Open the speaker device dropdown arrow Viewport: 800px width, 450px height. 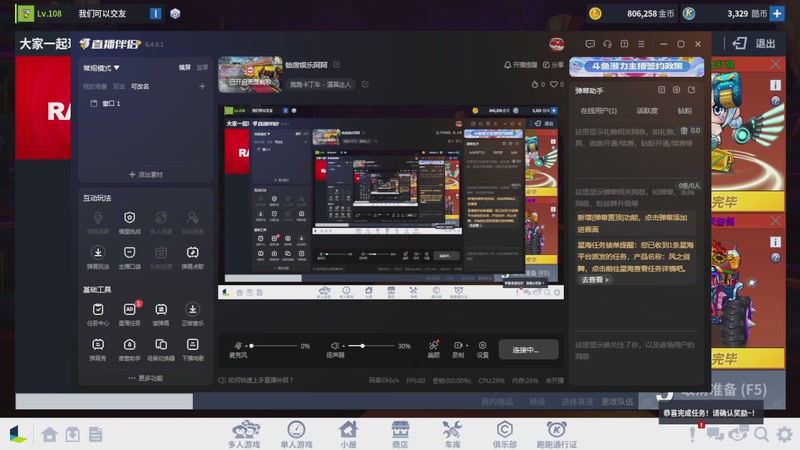[343, 346]
